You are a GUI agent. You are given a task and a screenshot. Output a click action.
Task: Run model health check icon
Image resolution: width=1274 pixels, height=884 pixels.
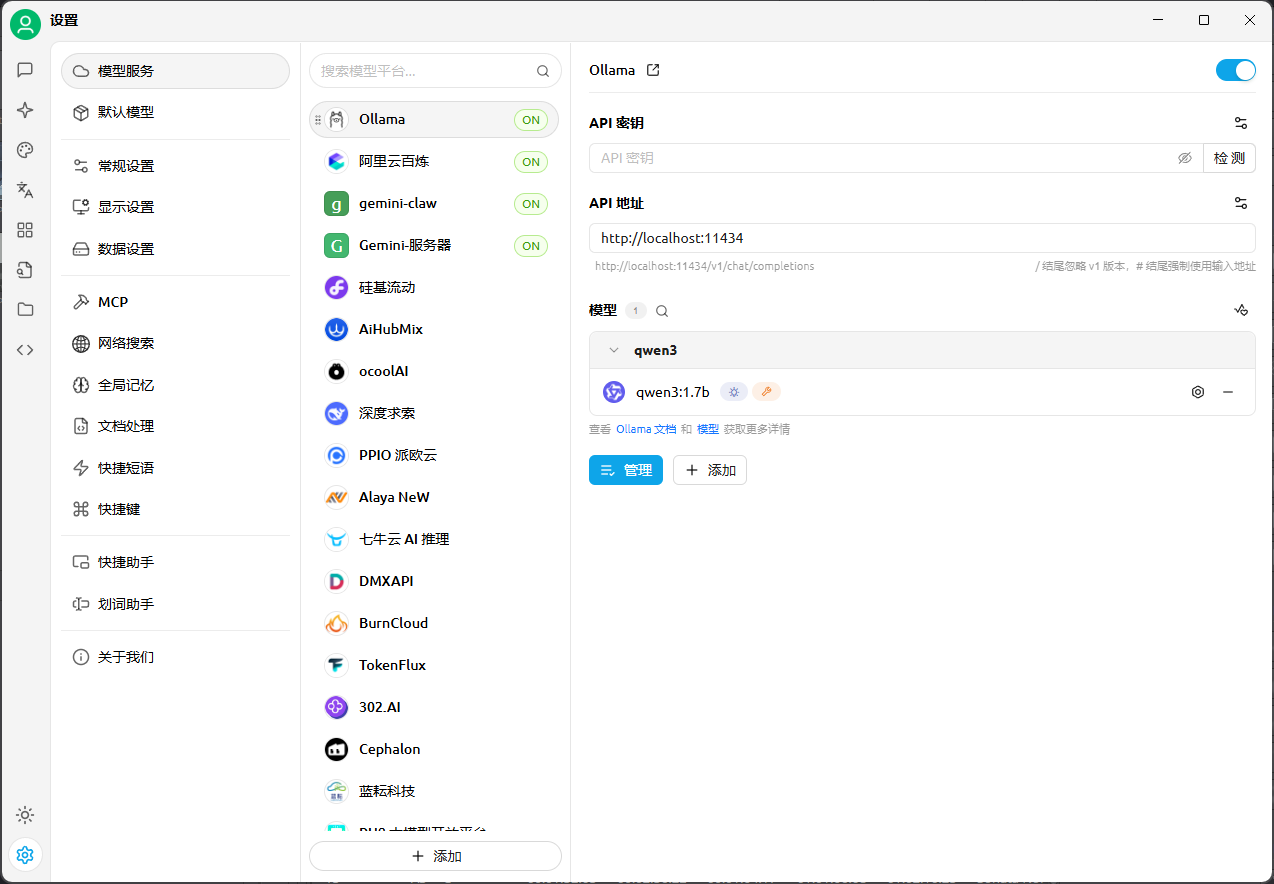pos(1241,310)
